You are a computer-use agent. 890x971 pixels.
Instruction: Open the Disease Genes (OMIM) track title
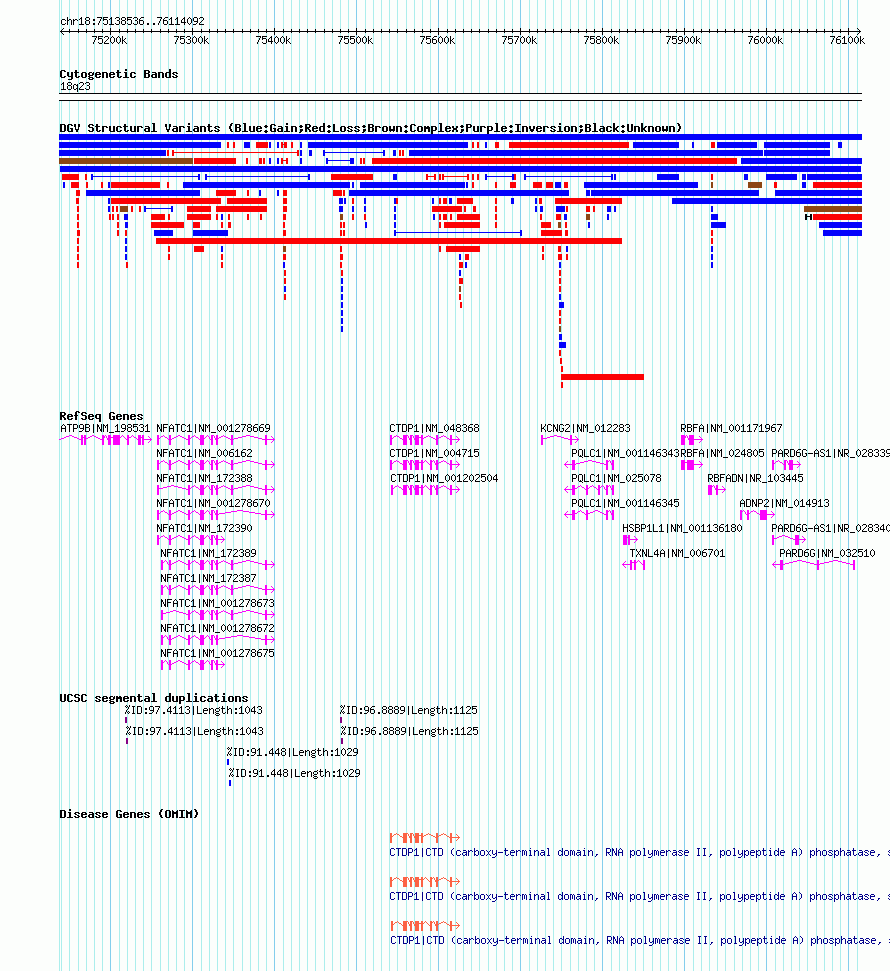tap(129, 814)
